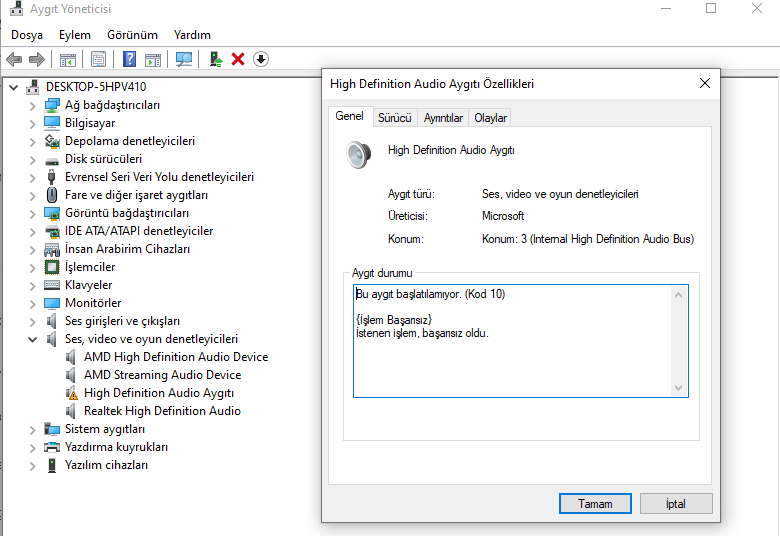Click the Bilgisayar monitor icon

52,122
